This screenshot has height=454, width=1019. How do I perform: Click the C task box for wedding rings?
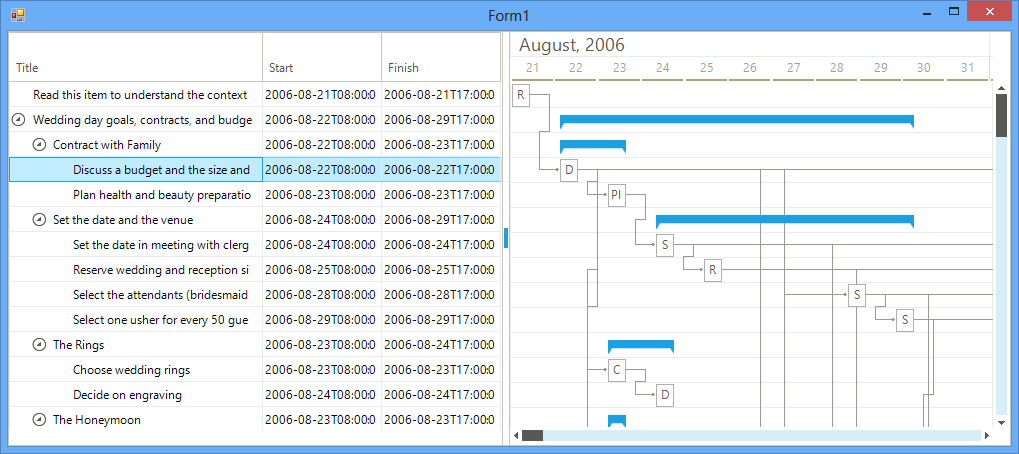[x=617, y=370]
